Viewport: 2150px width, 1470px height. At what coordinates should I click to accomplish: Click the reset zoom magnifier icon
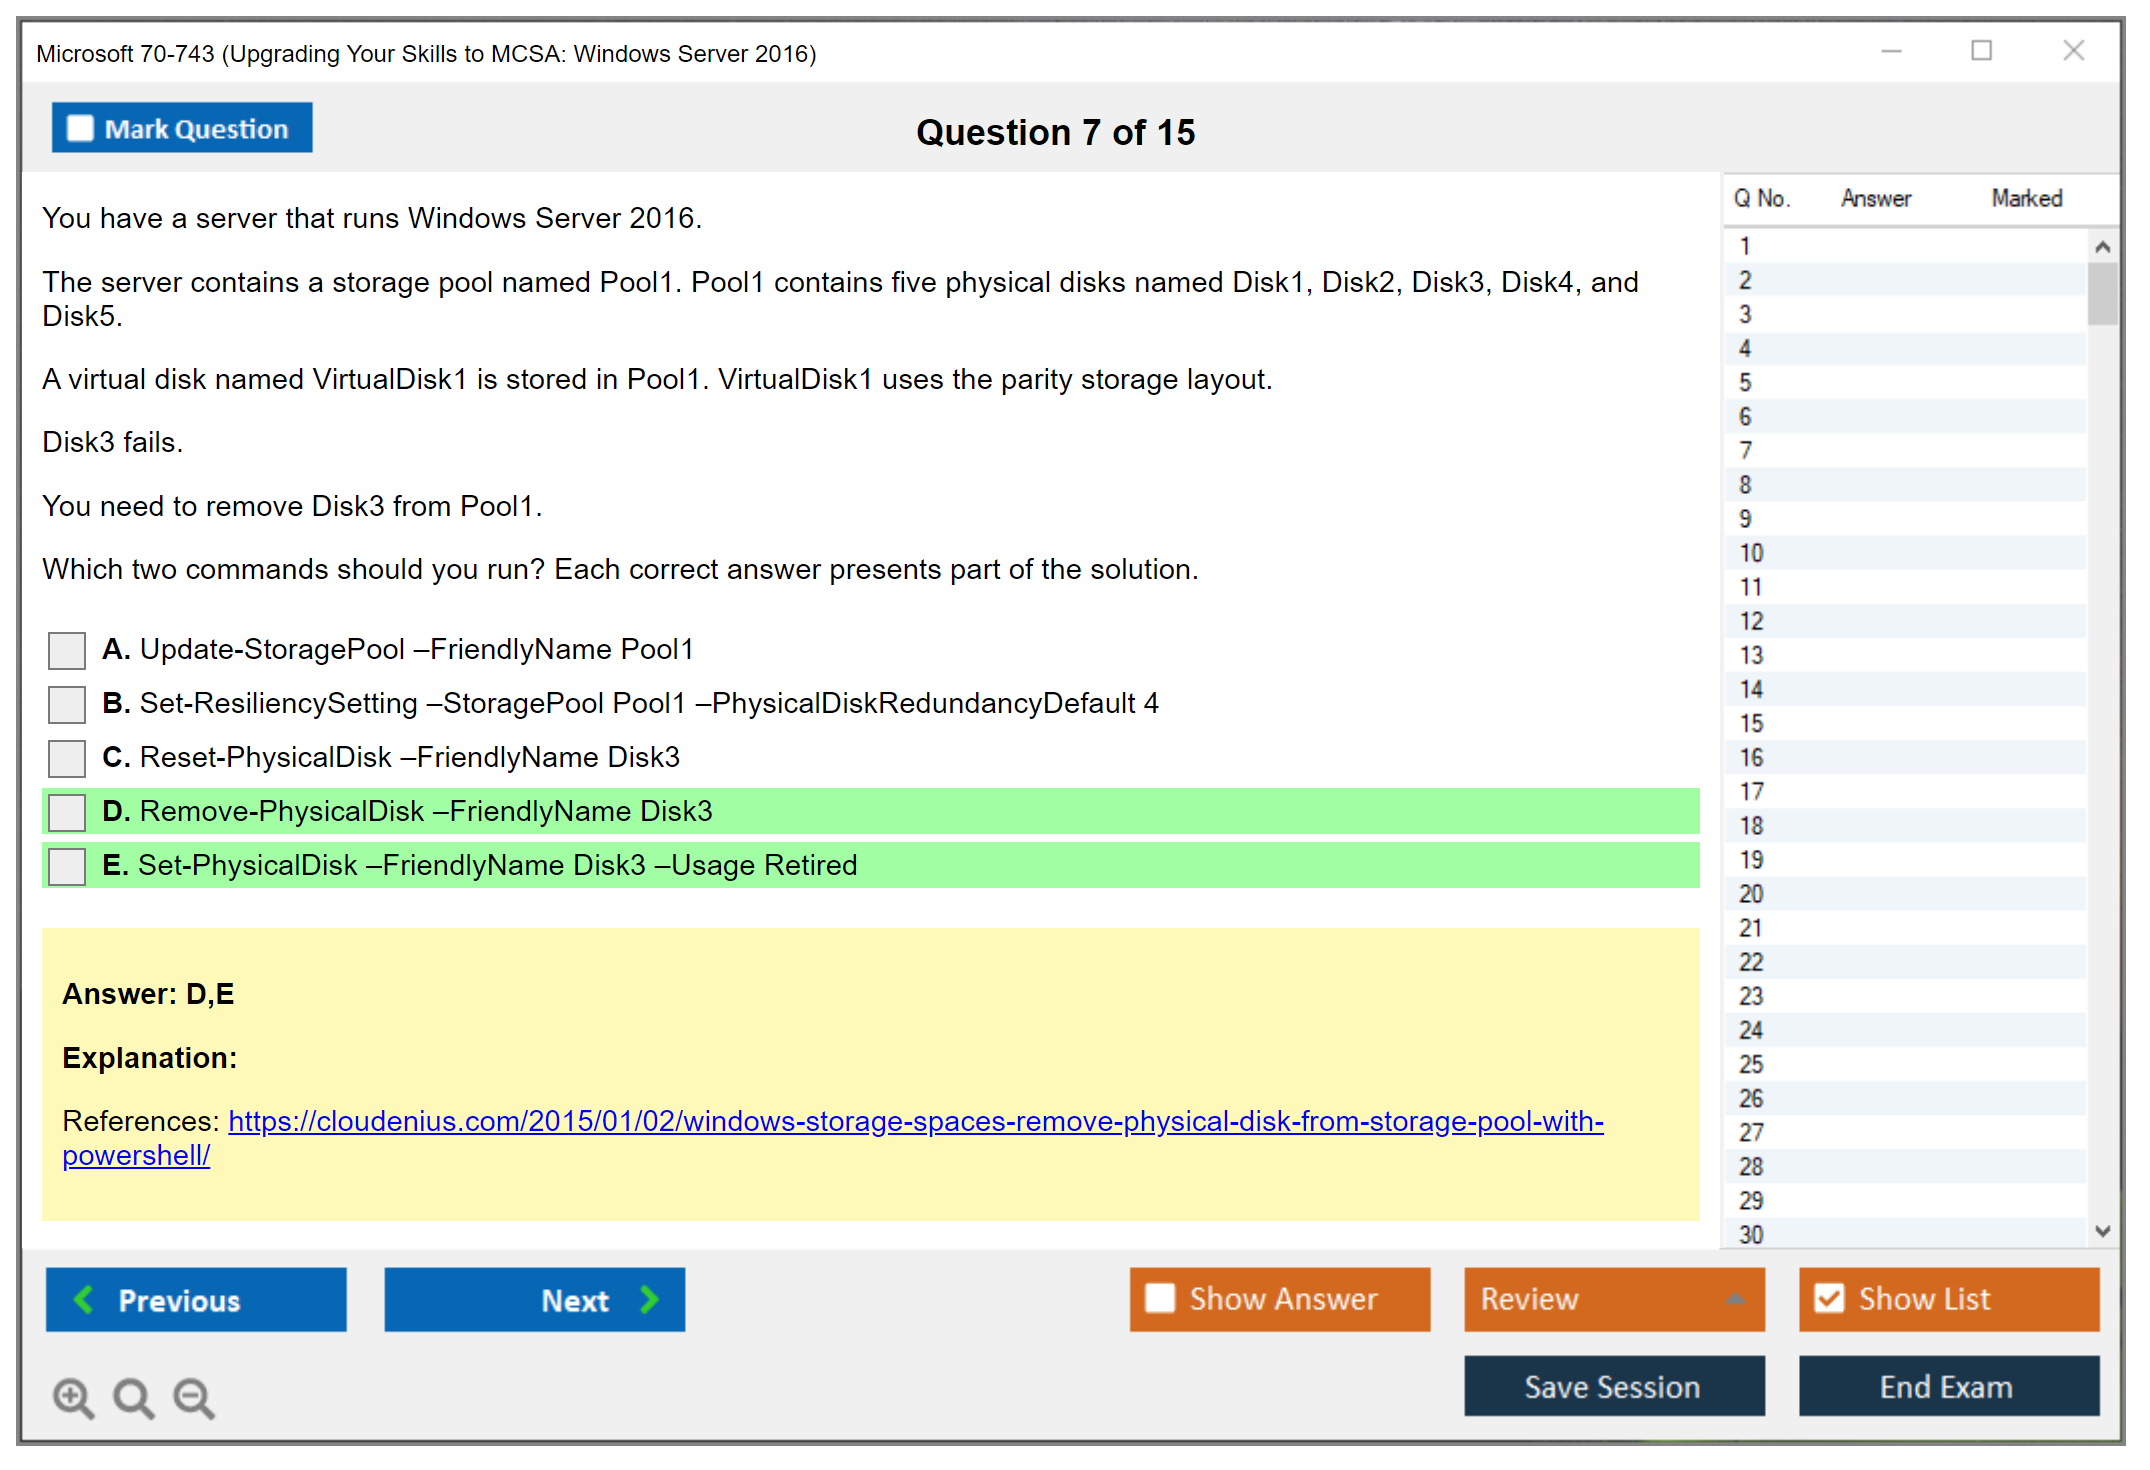pos(133,1397)
